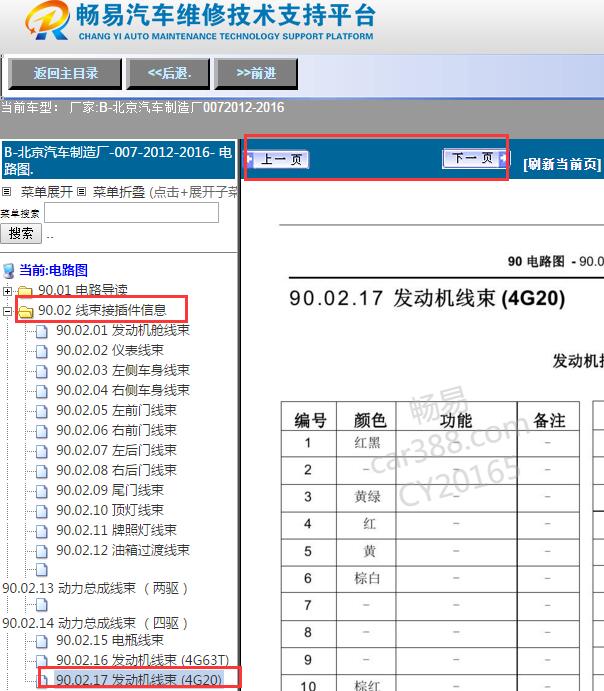Go forward with >>前进 button

(256, 74)
